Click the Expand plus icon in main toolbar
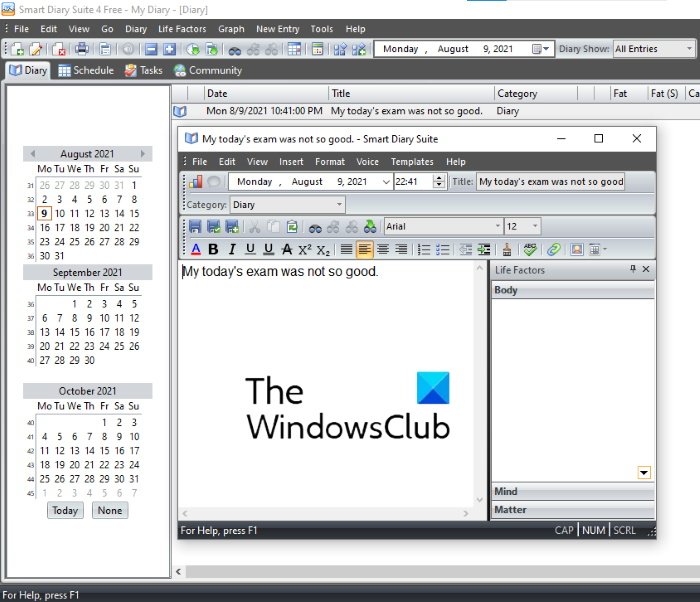The width and height of the screenshot is (700, 602). pos(170,49)
